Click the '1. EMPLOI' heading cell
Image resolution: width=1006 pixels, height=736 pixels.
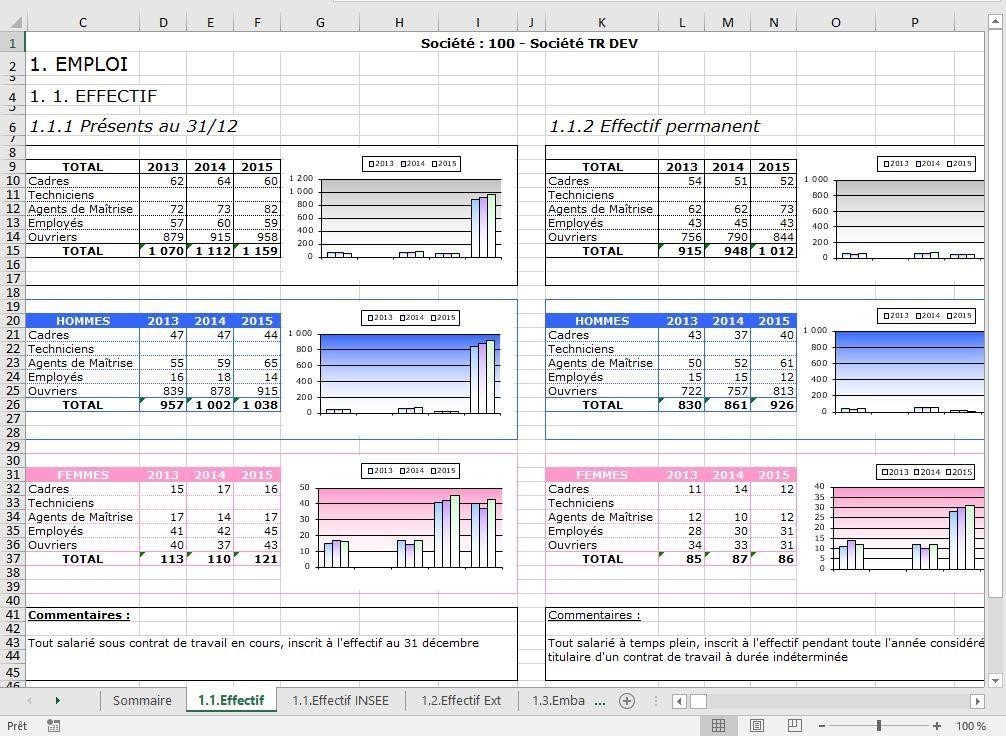[x=79, y=64]
